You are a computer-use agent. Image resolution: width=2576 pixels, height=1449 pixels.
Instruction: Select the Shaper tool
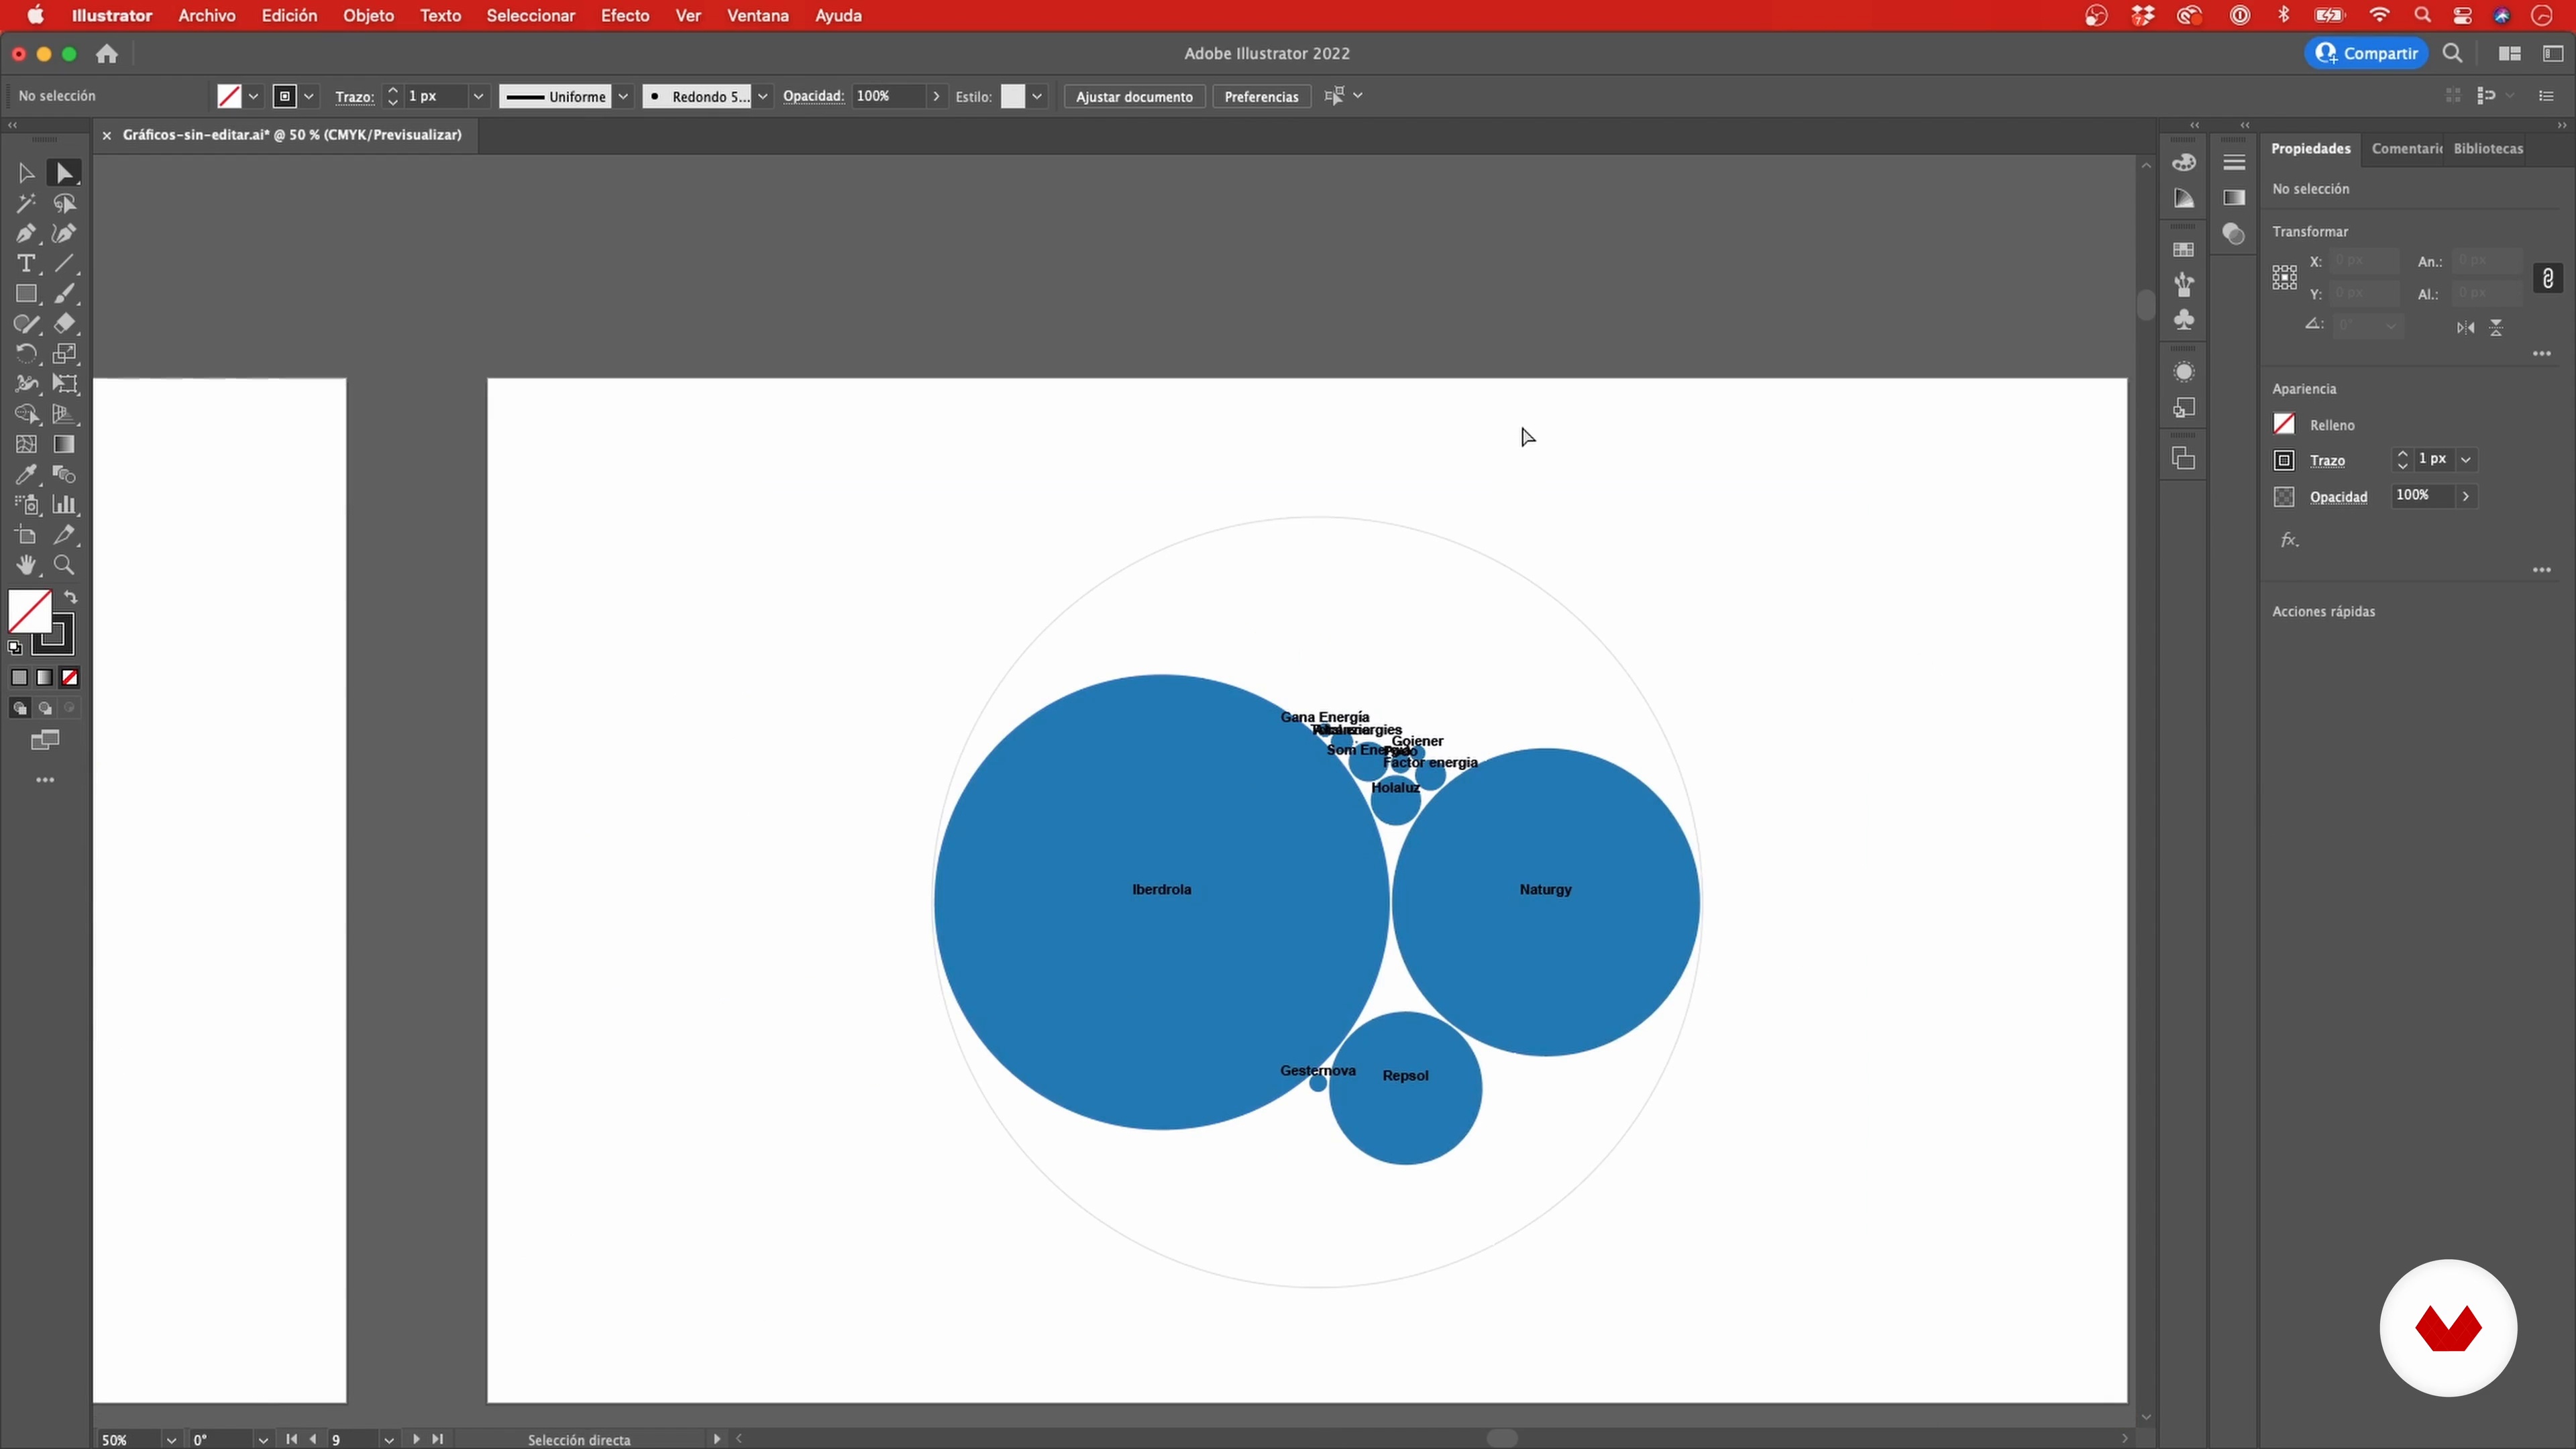(x=26, y=324)
